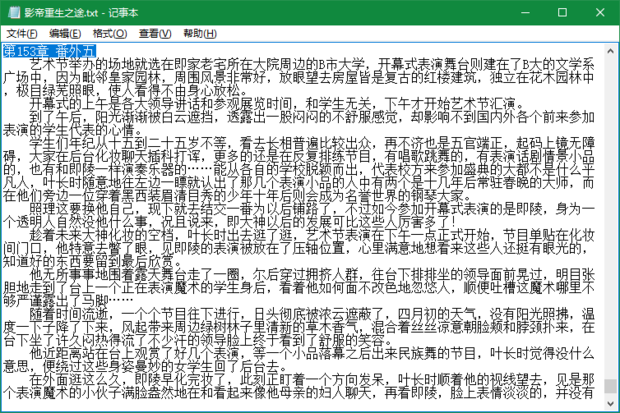The height and width of the screenshot is (413, 620).
Task: Click the line starting 艺术节举办的场地
Action: [312, 64]
